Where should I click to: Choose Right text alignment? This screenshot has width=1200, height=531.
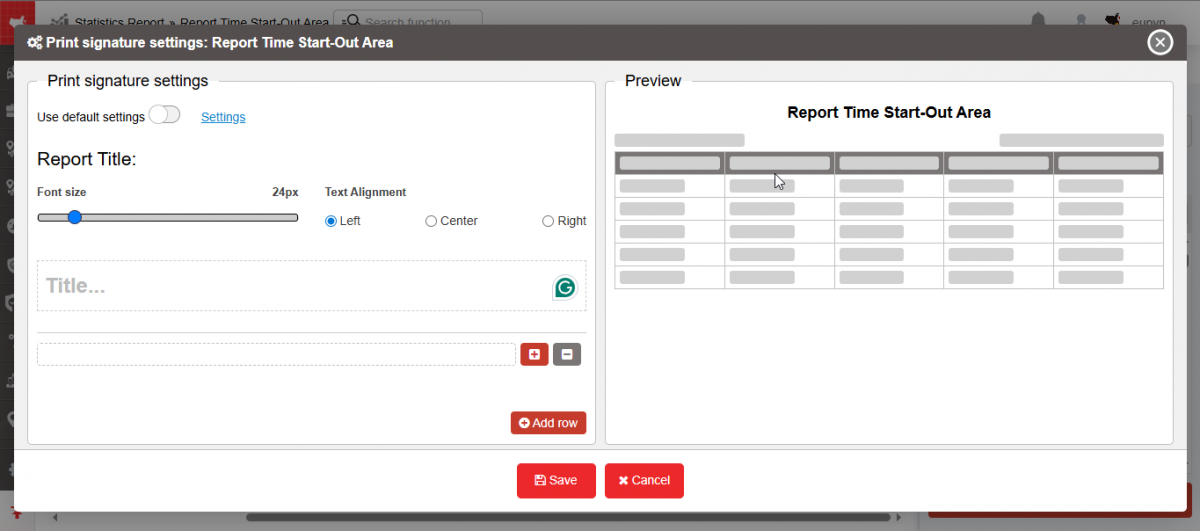(x=547, y=221)
